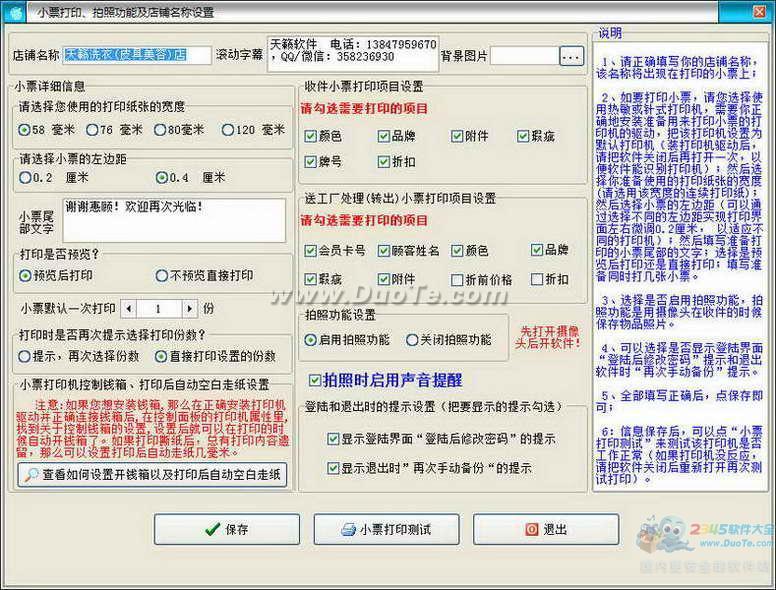Decrease default print copies with left arrow
Image resolution: width=776 pixels, height=590 pixels.
point(130,309)
